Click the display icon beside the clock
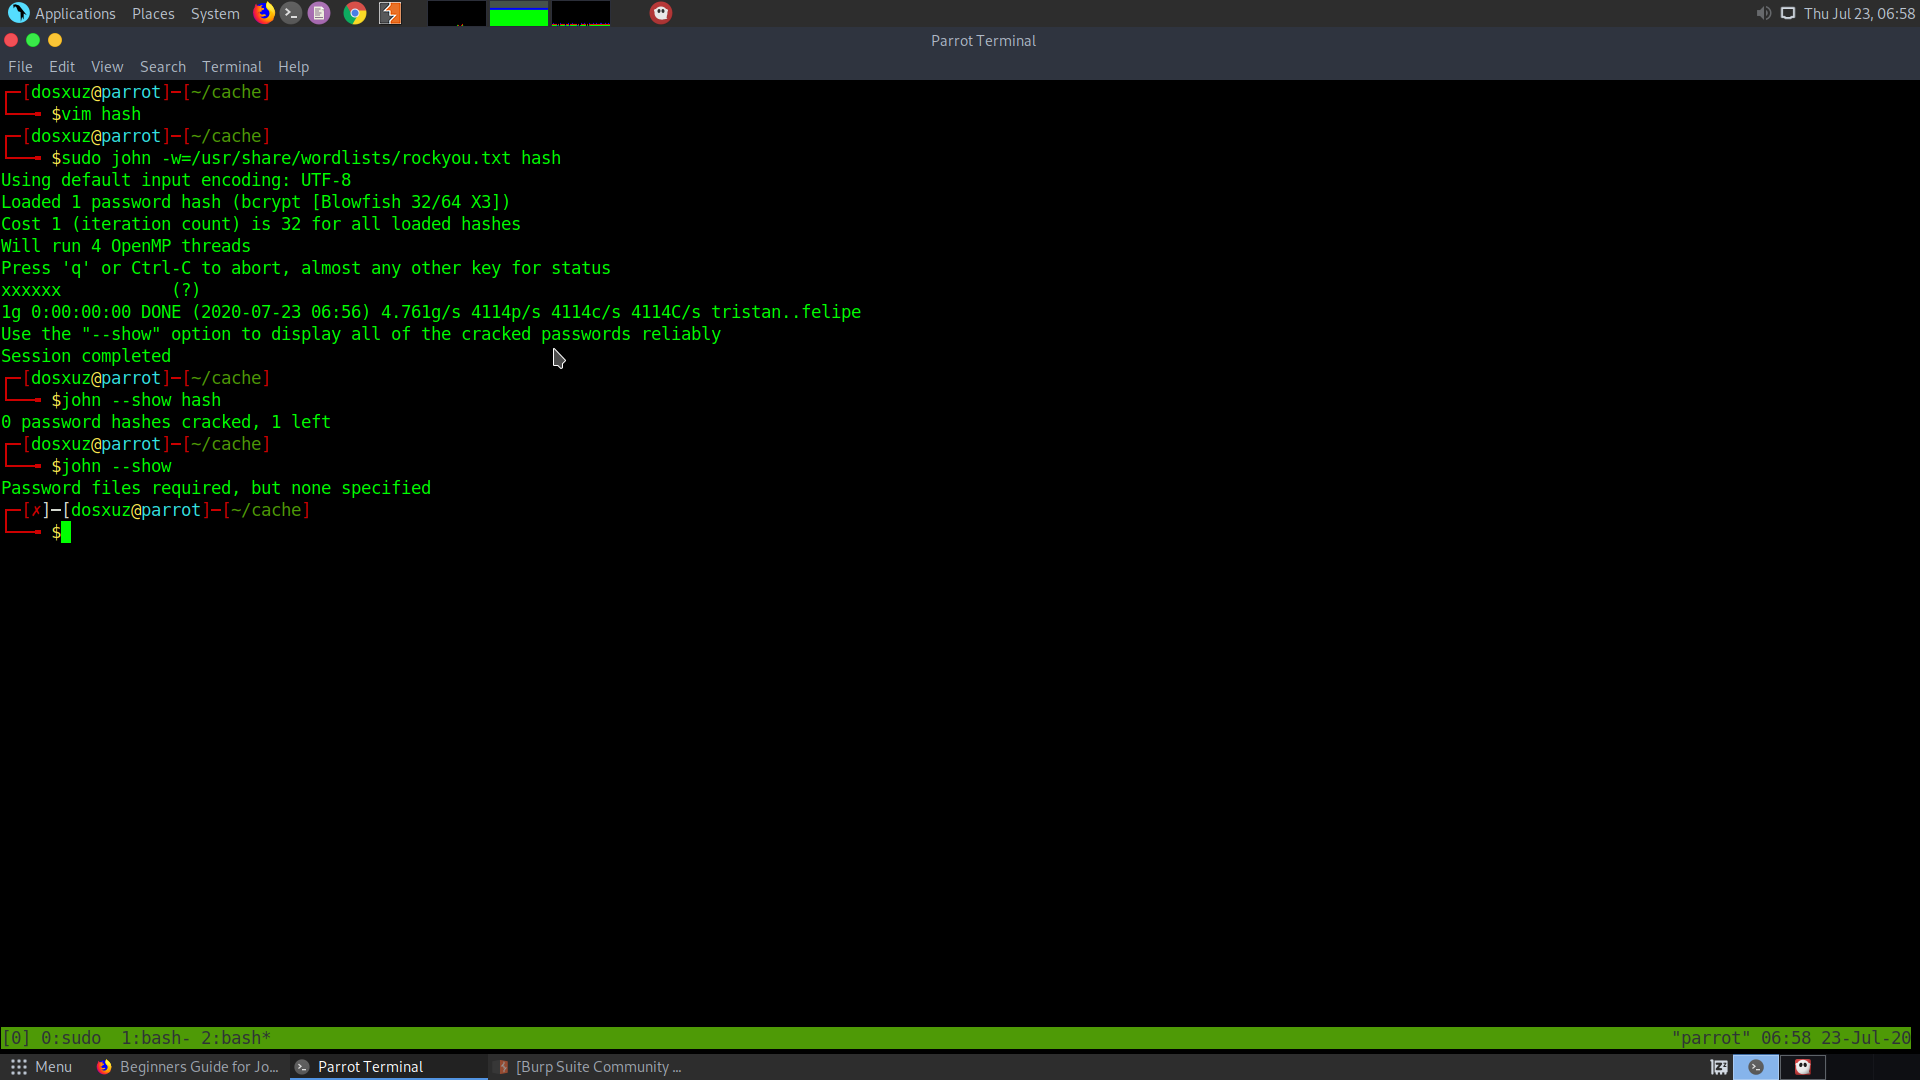 [1788, 13]
